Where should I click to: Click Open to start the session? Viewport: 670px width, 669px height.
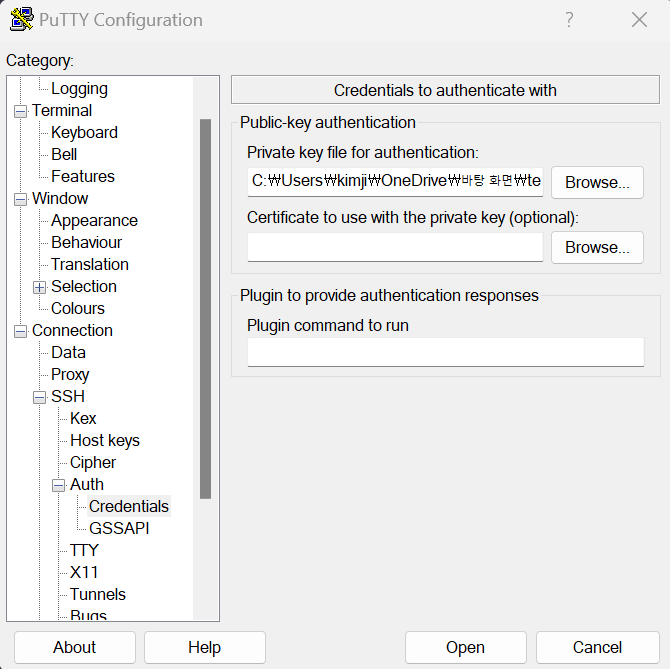pyautogui.click(x=465, y=647)
